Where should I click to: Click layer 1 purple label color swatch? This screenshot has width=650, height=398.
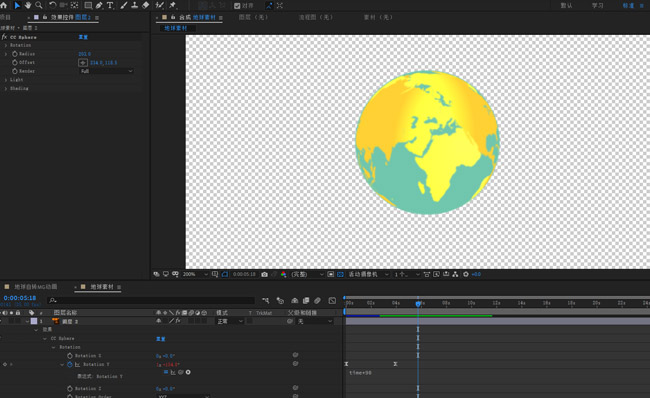coord(34,321)
